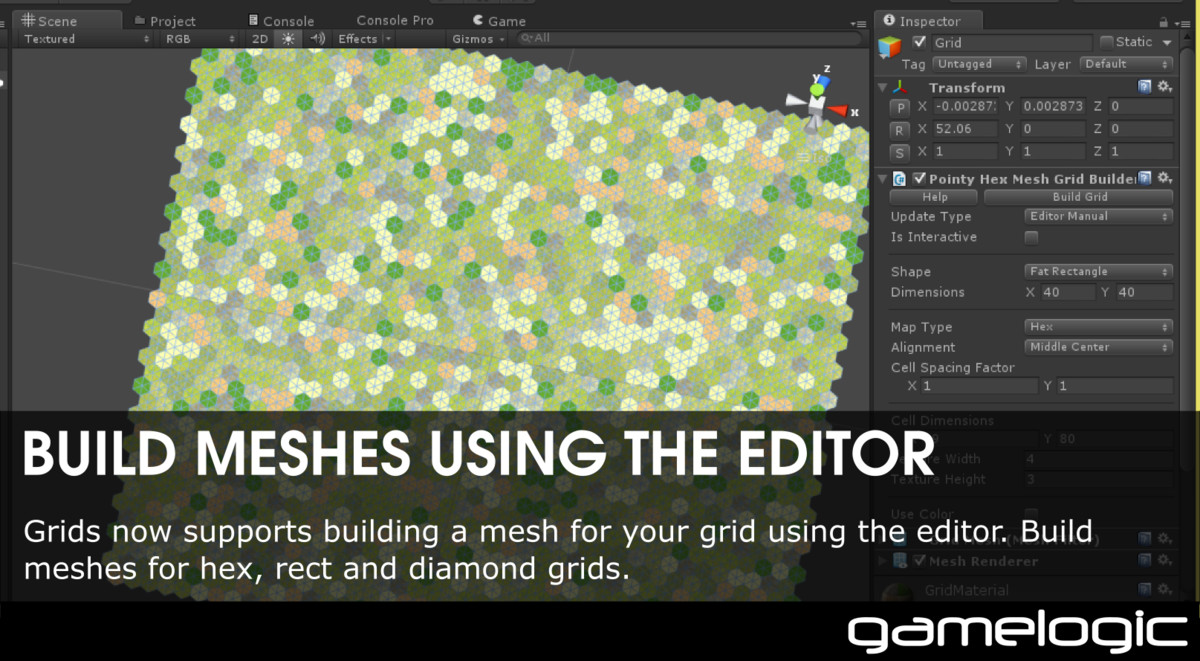Open the Tag dropdown Untagged

(x=979, y=64)
